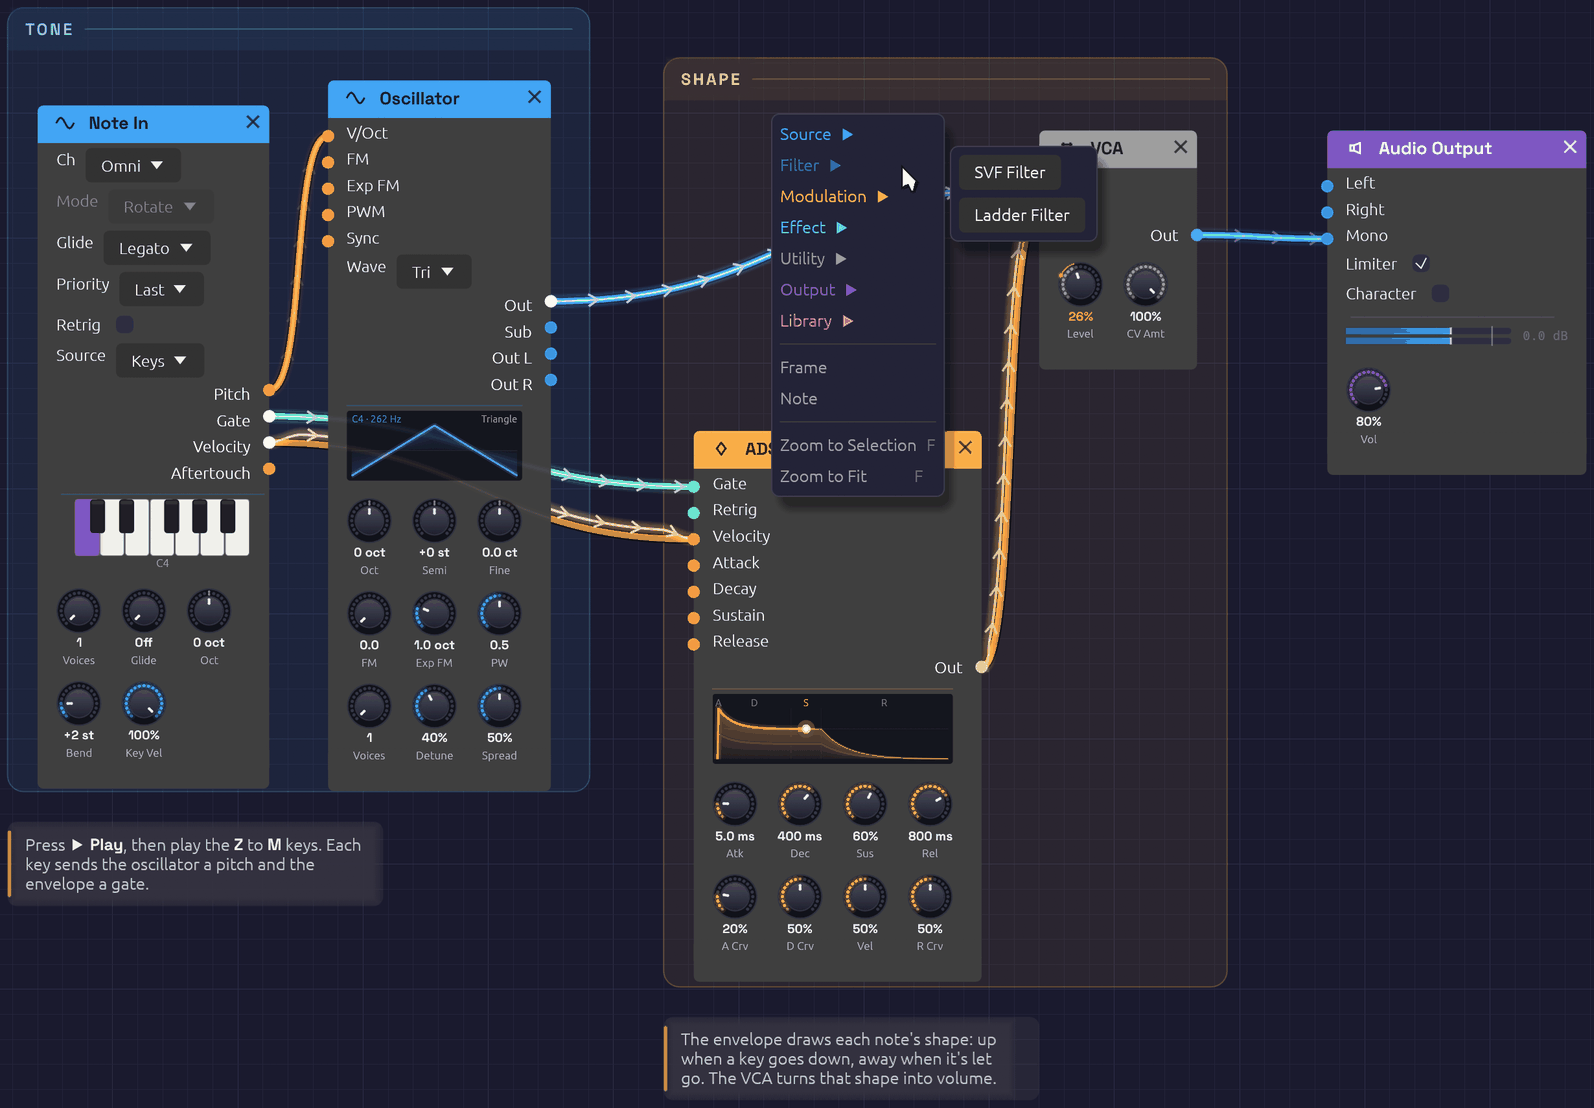
Task: Close the Oscillator module
Action: 534,97
